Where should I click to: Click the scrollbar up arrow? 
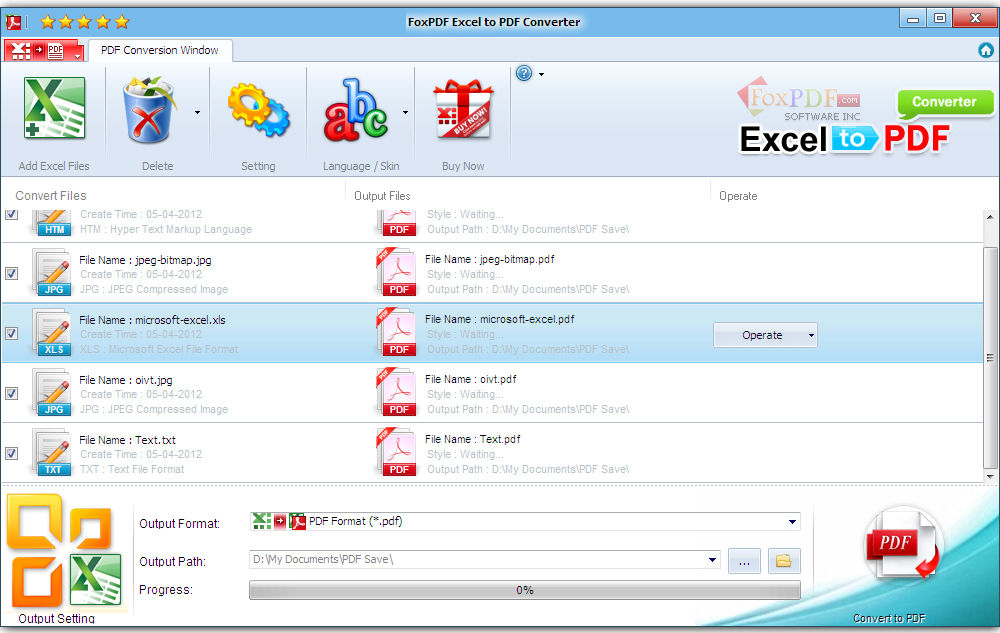coord(990,217)
